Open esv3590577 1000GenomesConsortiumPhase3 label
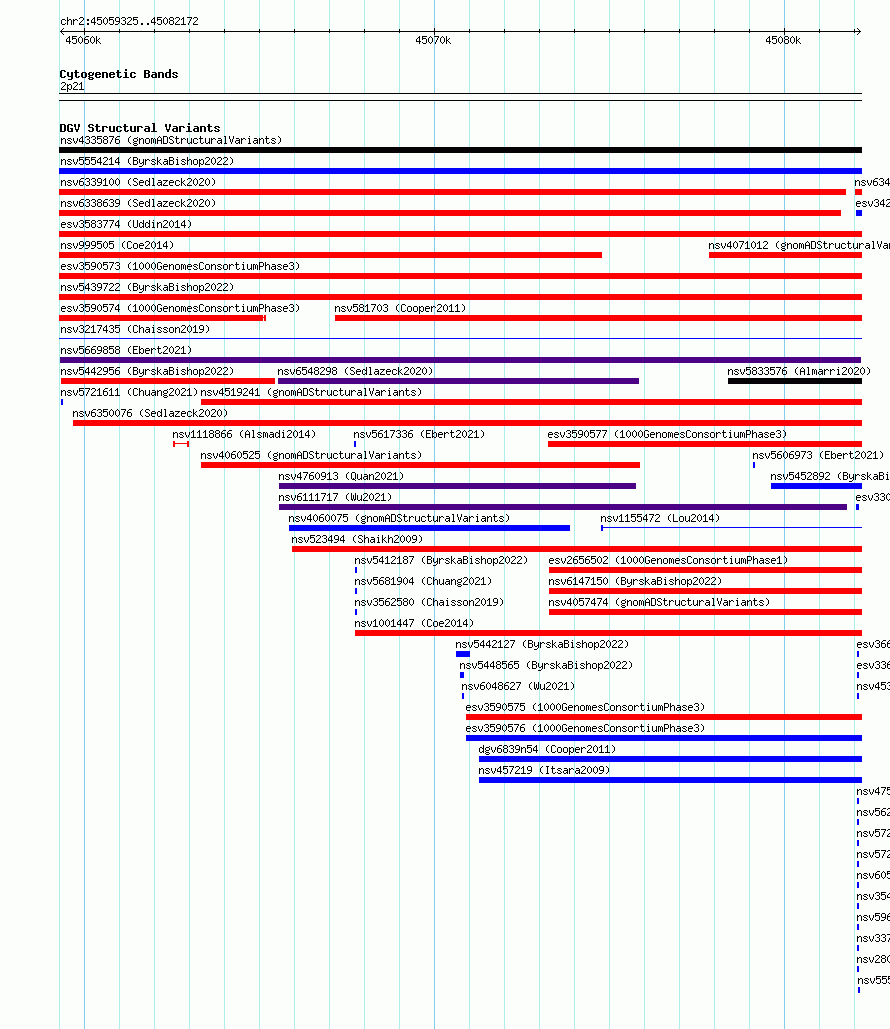The width and height of the screenshot is (890, 1029). 668,434
